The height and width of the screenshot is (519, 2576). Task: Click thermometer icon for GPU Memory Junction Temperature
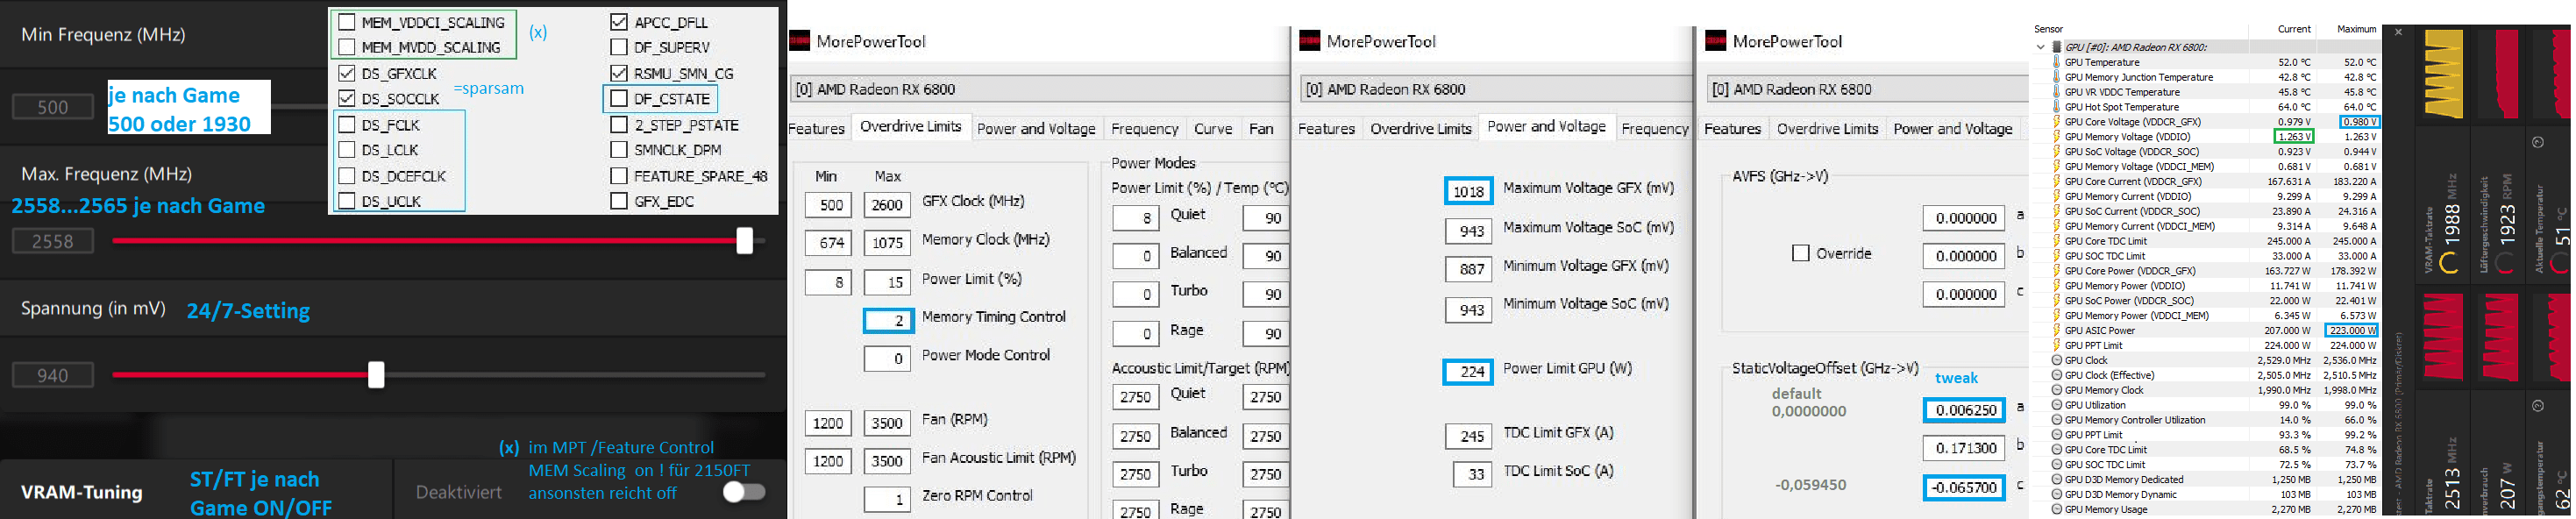click(x=2057, y=77)
